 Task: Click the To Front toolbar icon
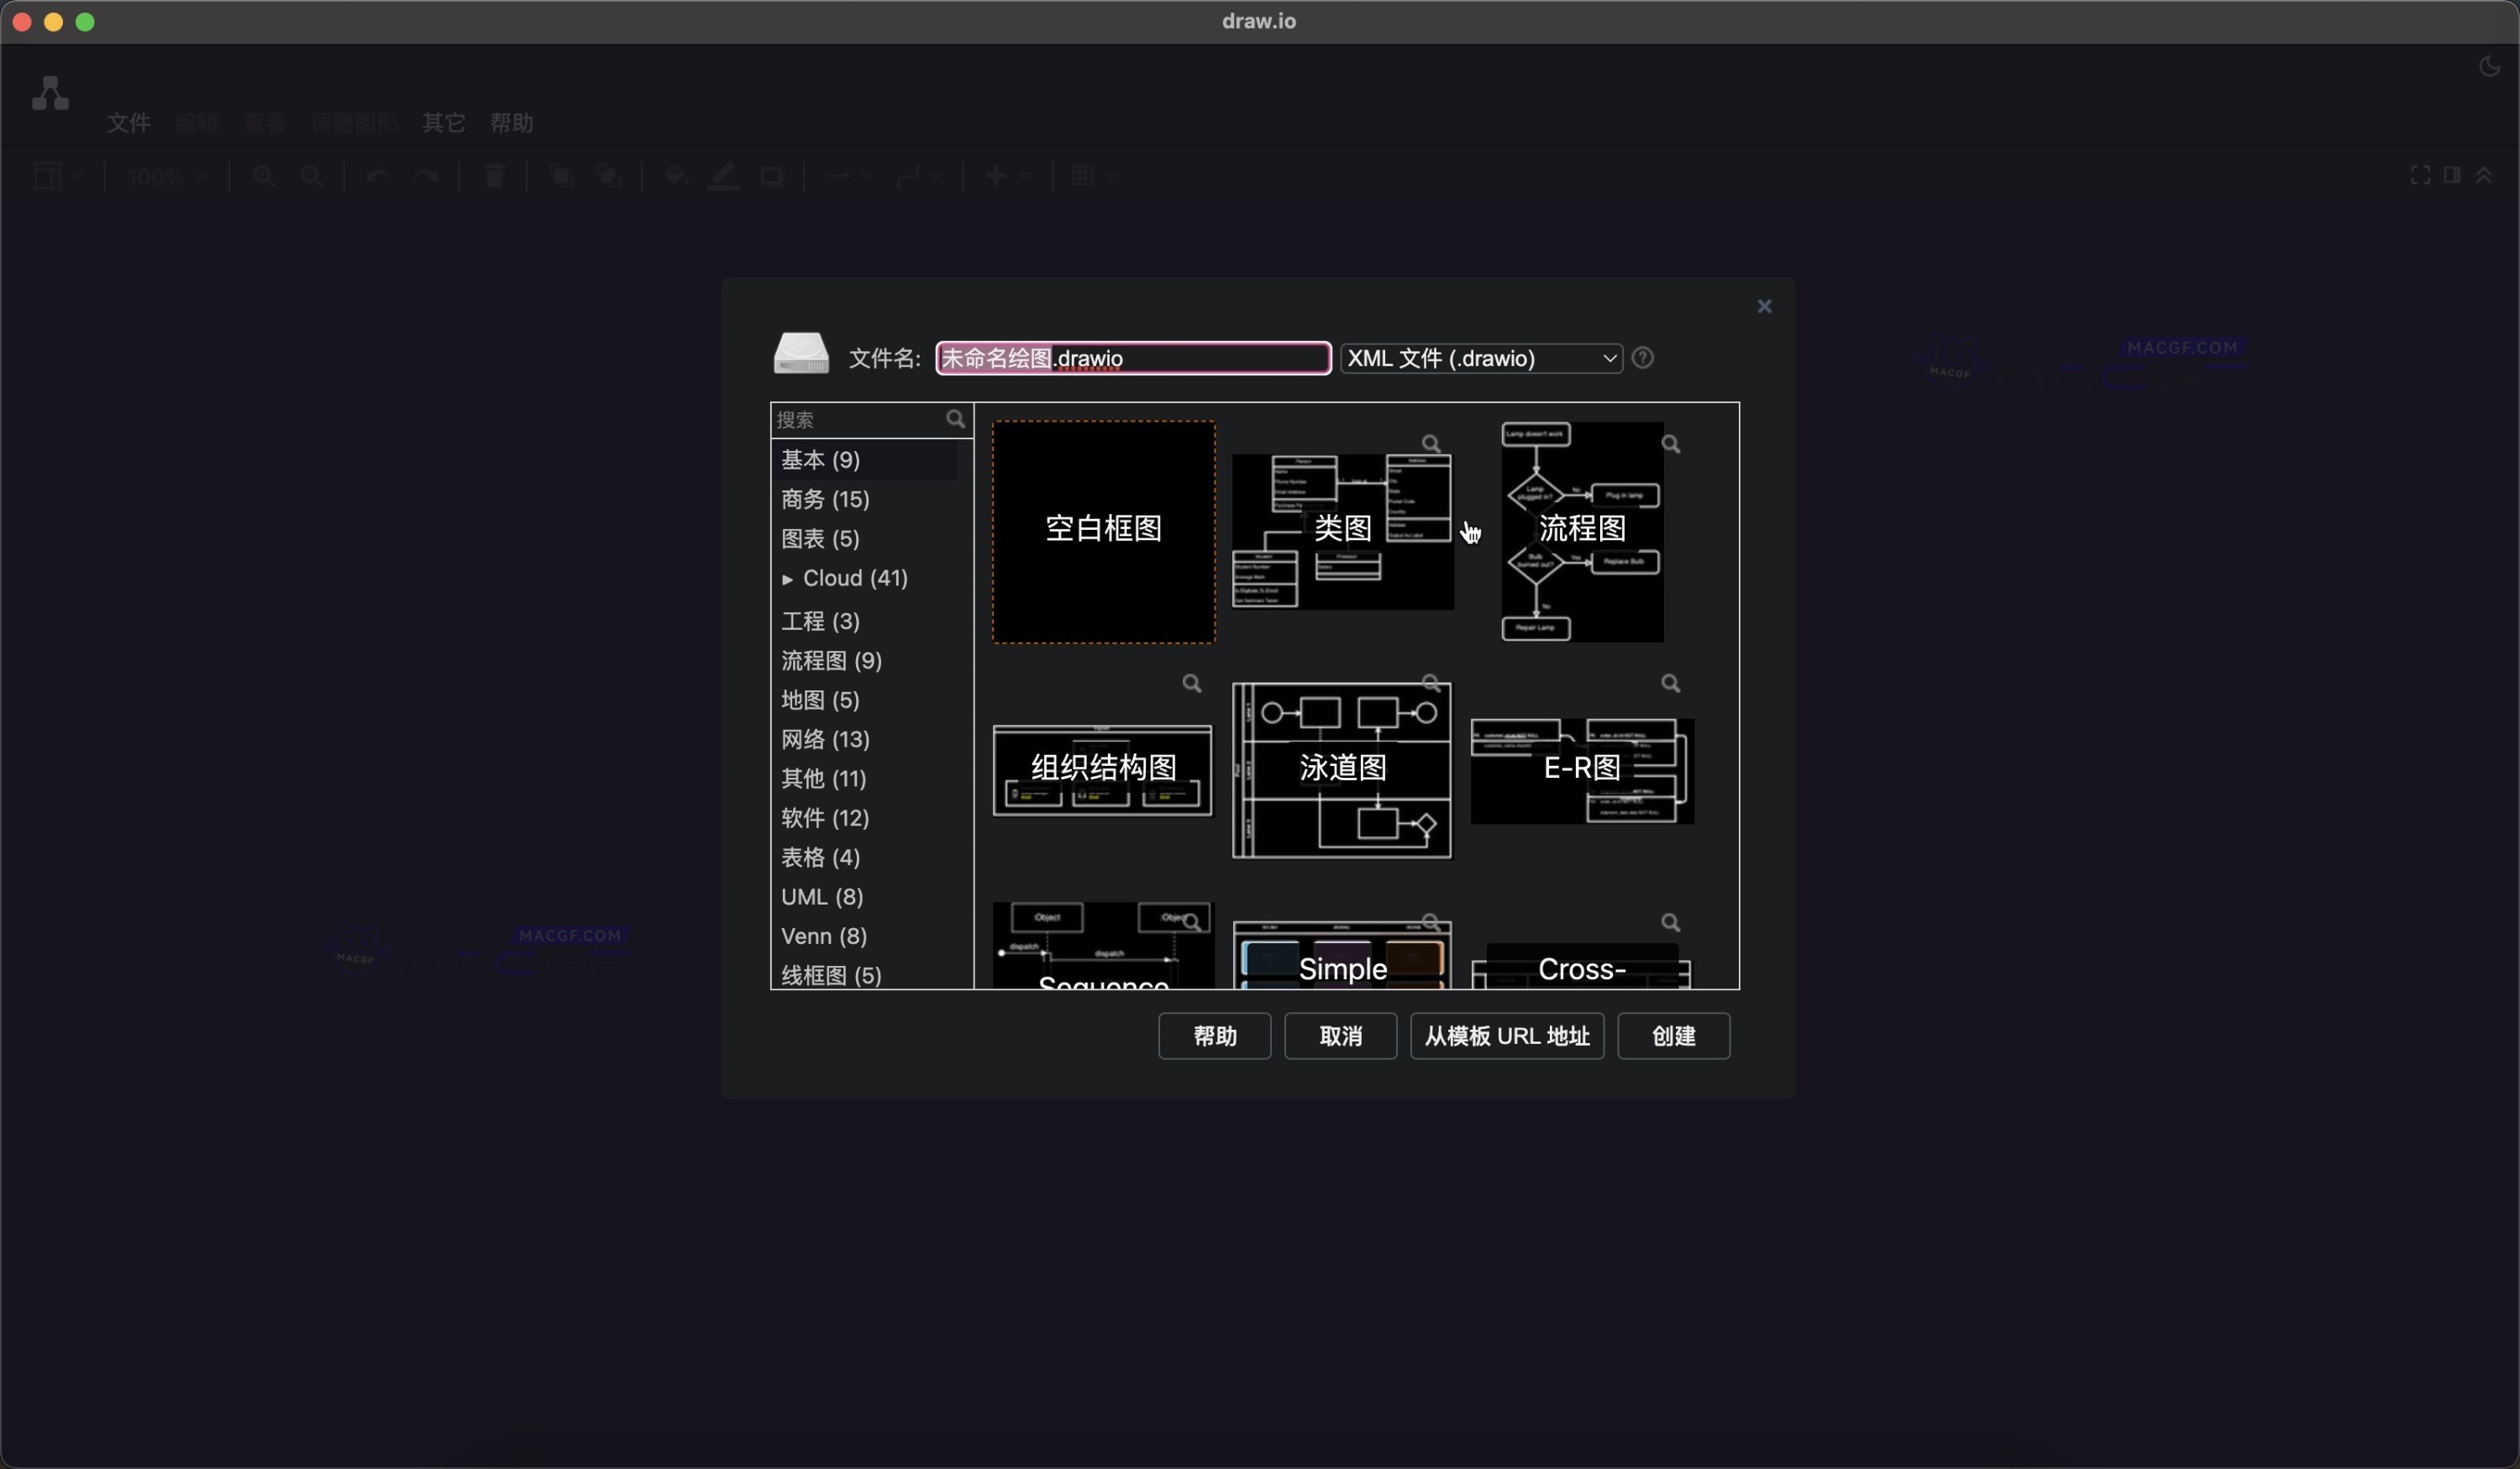point(561,176)
